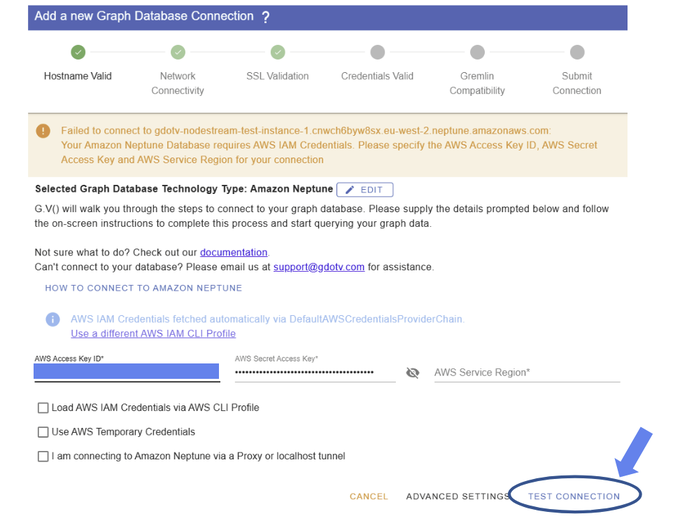Expand How to Connect to Amazon Neptune
This screenshot has width=680, height=521.
(x=143, y=288)
